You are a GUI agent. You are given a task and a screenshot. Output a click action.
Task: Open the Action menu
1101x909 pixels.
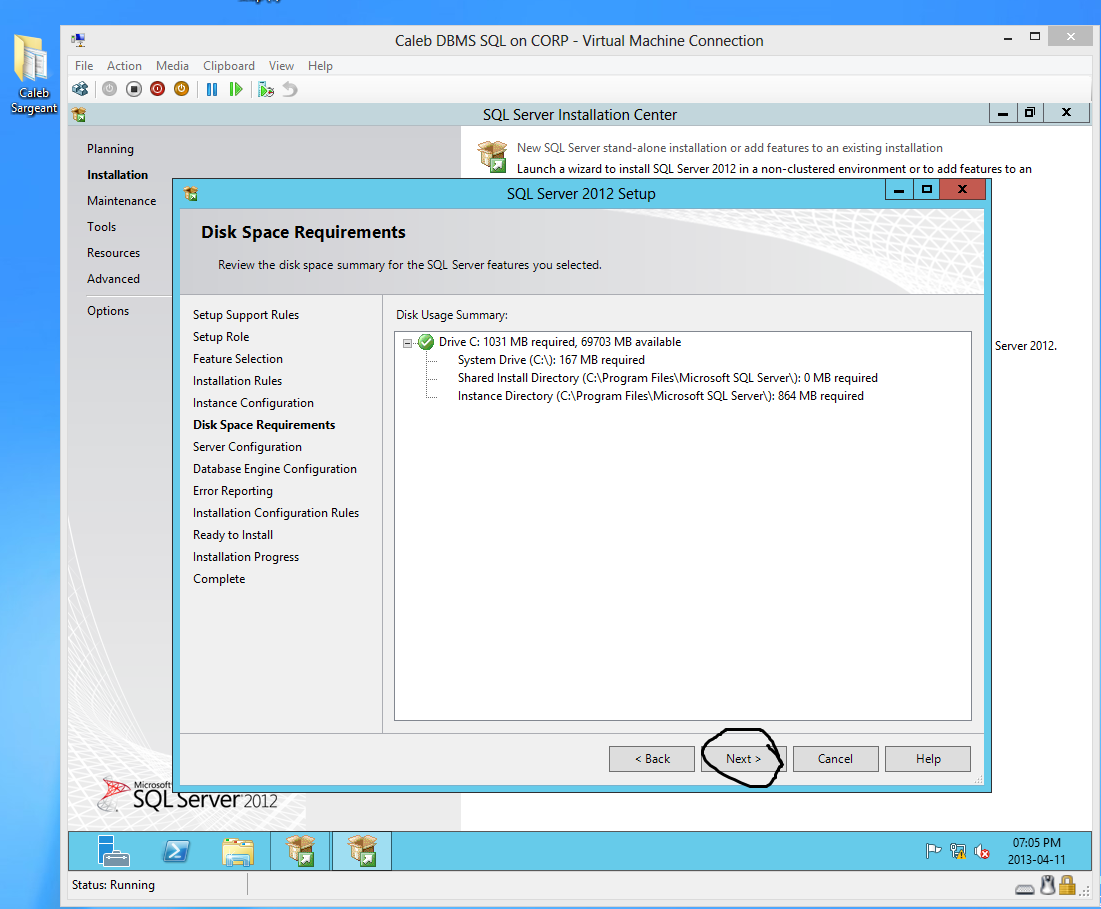(x=124, y=65)
